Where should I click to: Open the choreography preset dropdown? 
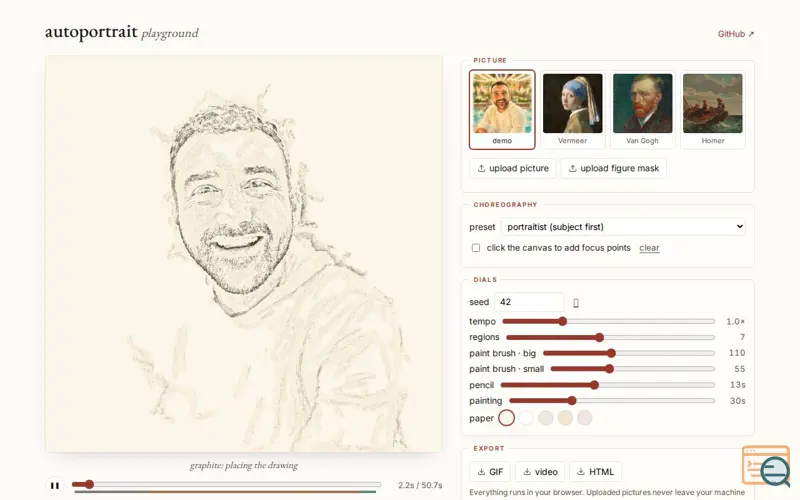(623, 227)
